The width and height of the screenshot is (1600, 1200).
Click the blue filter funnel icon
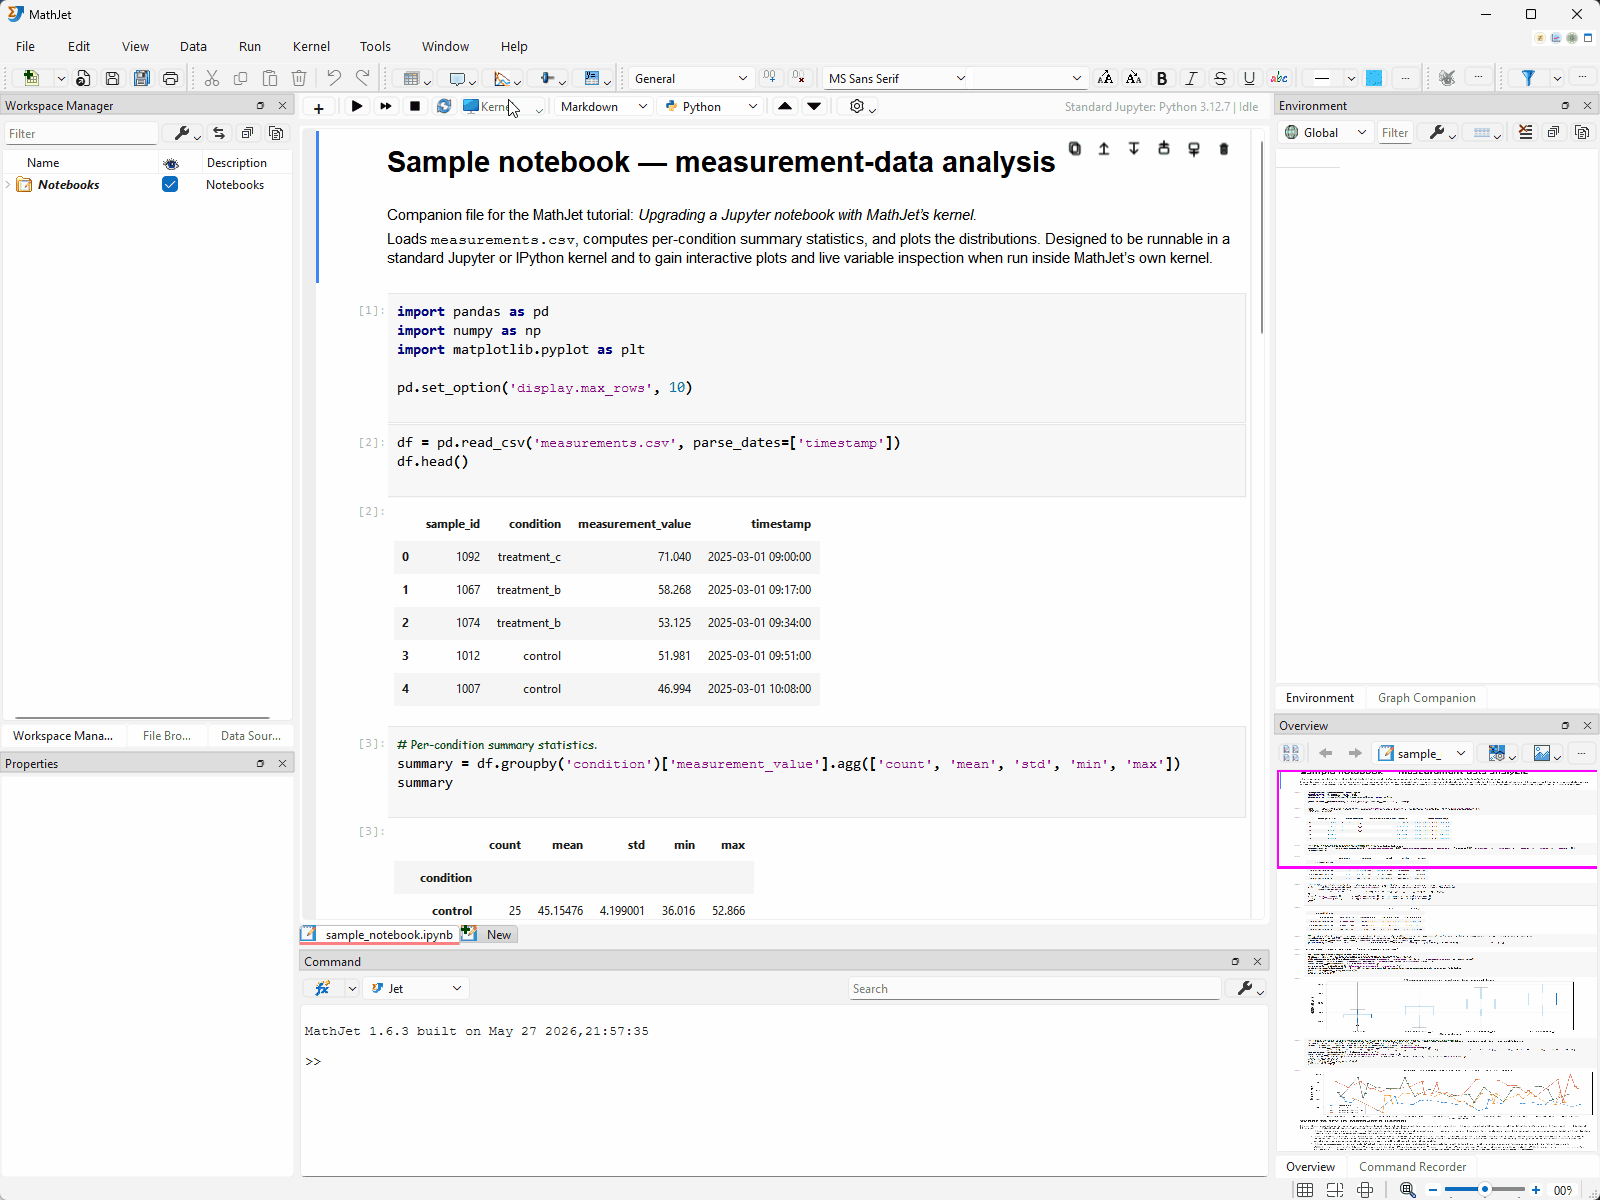click(x=1528, y=78)
